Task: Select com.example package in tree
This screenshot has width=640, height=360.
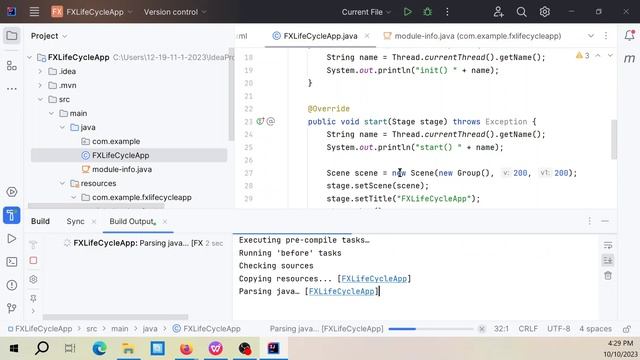Action: 116,141
